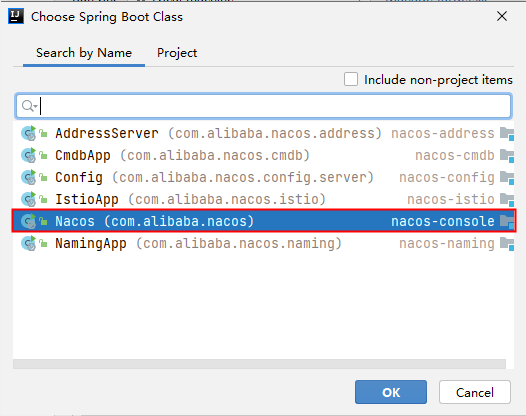This screenshot has height=416, width=526.
Task: Click the CmdbApp runnable class icon
Action: 29,155
